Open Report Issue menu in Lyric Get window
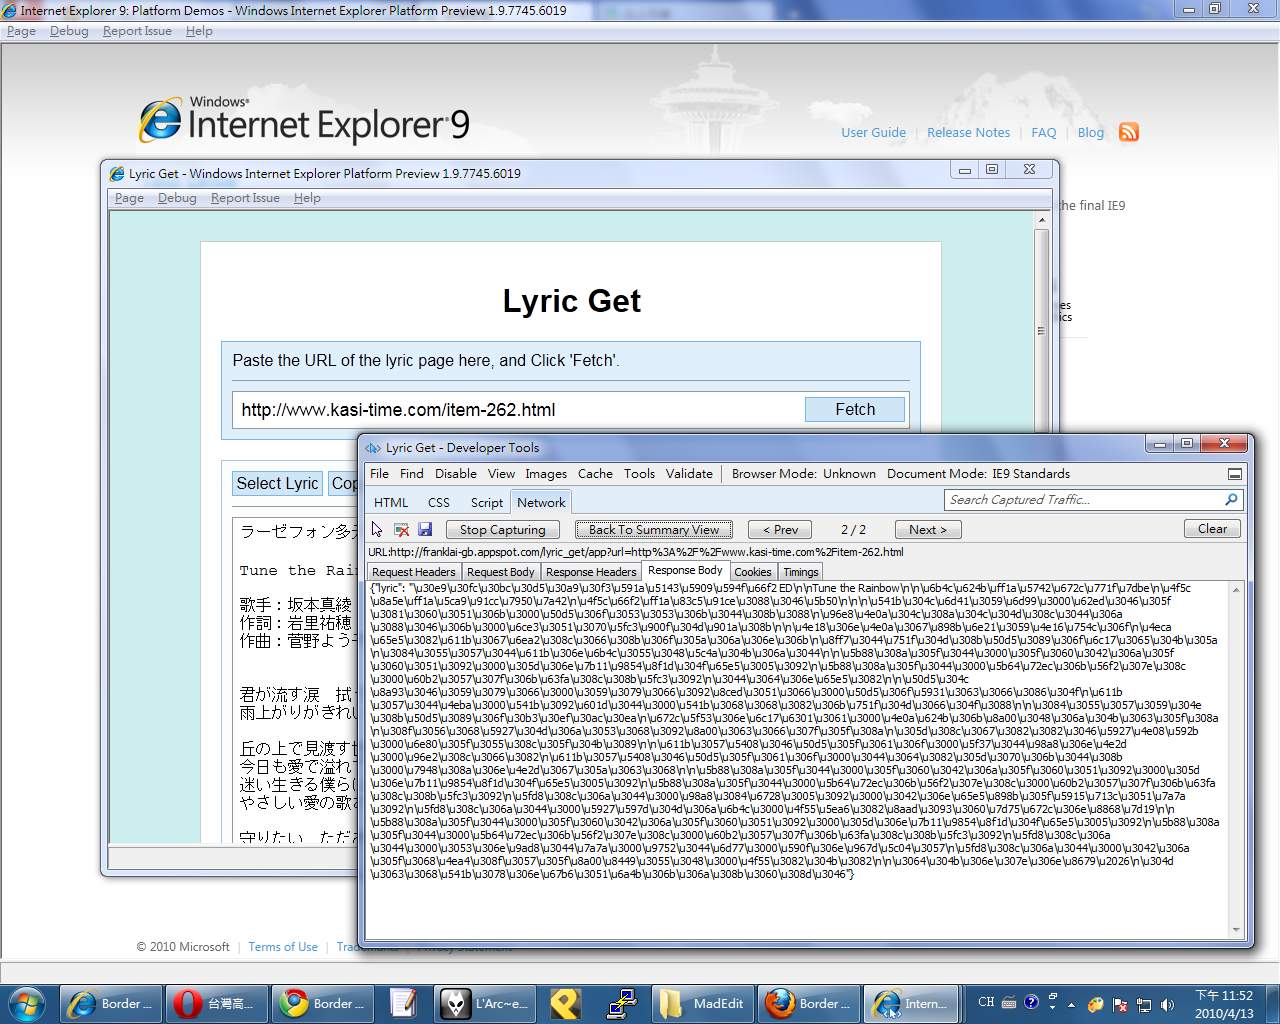 245,198
